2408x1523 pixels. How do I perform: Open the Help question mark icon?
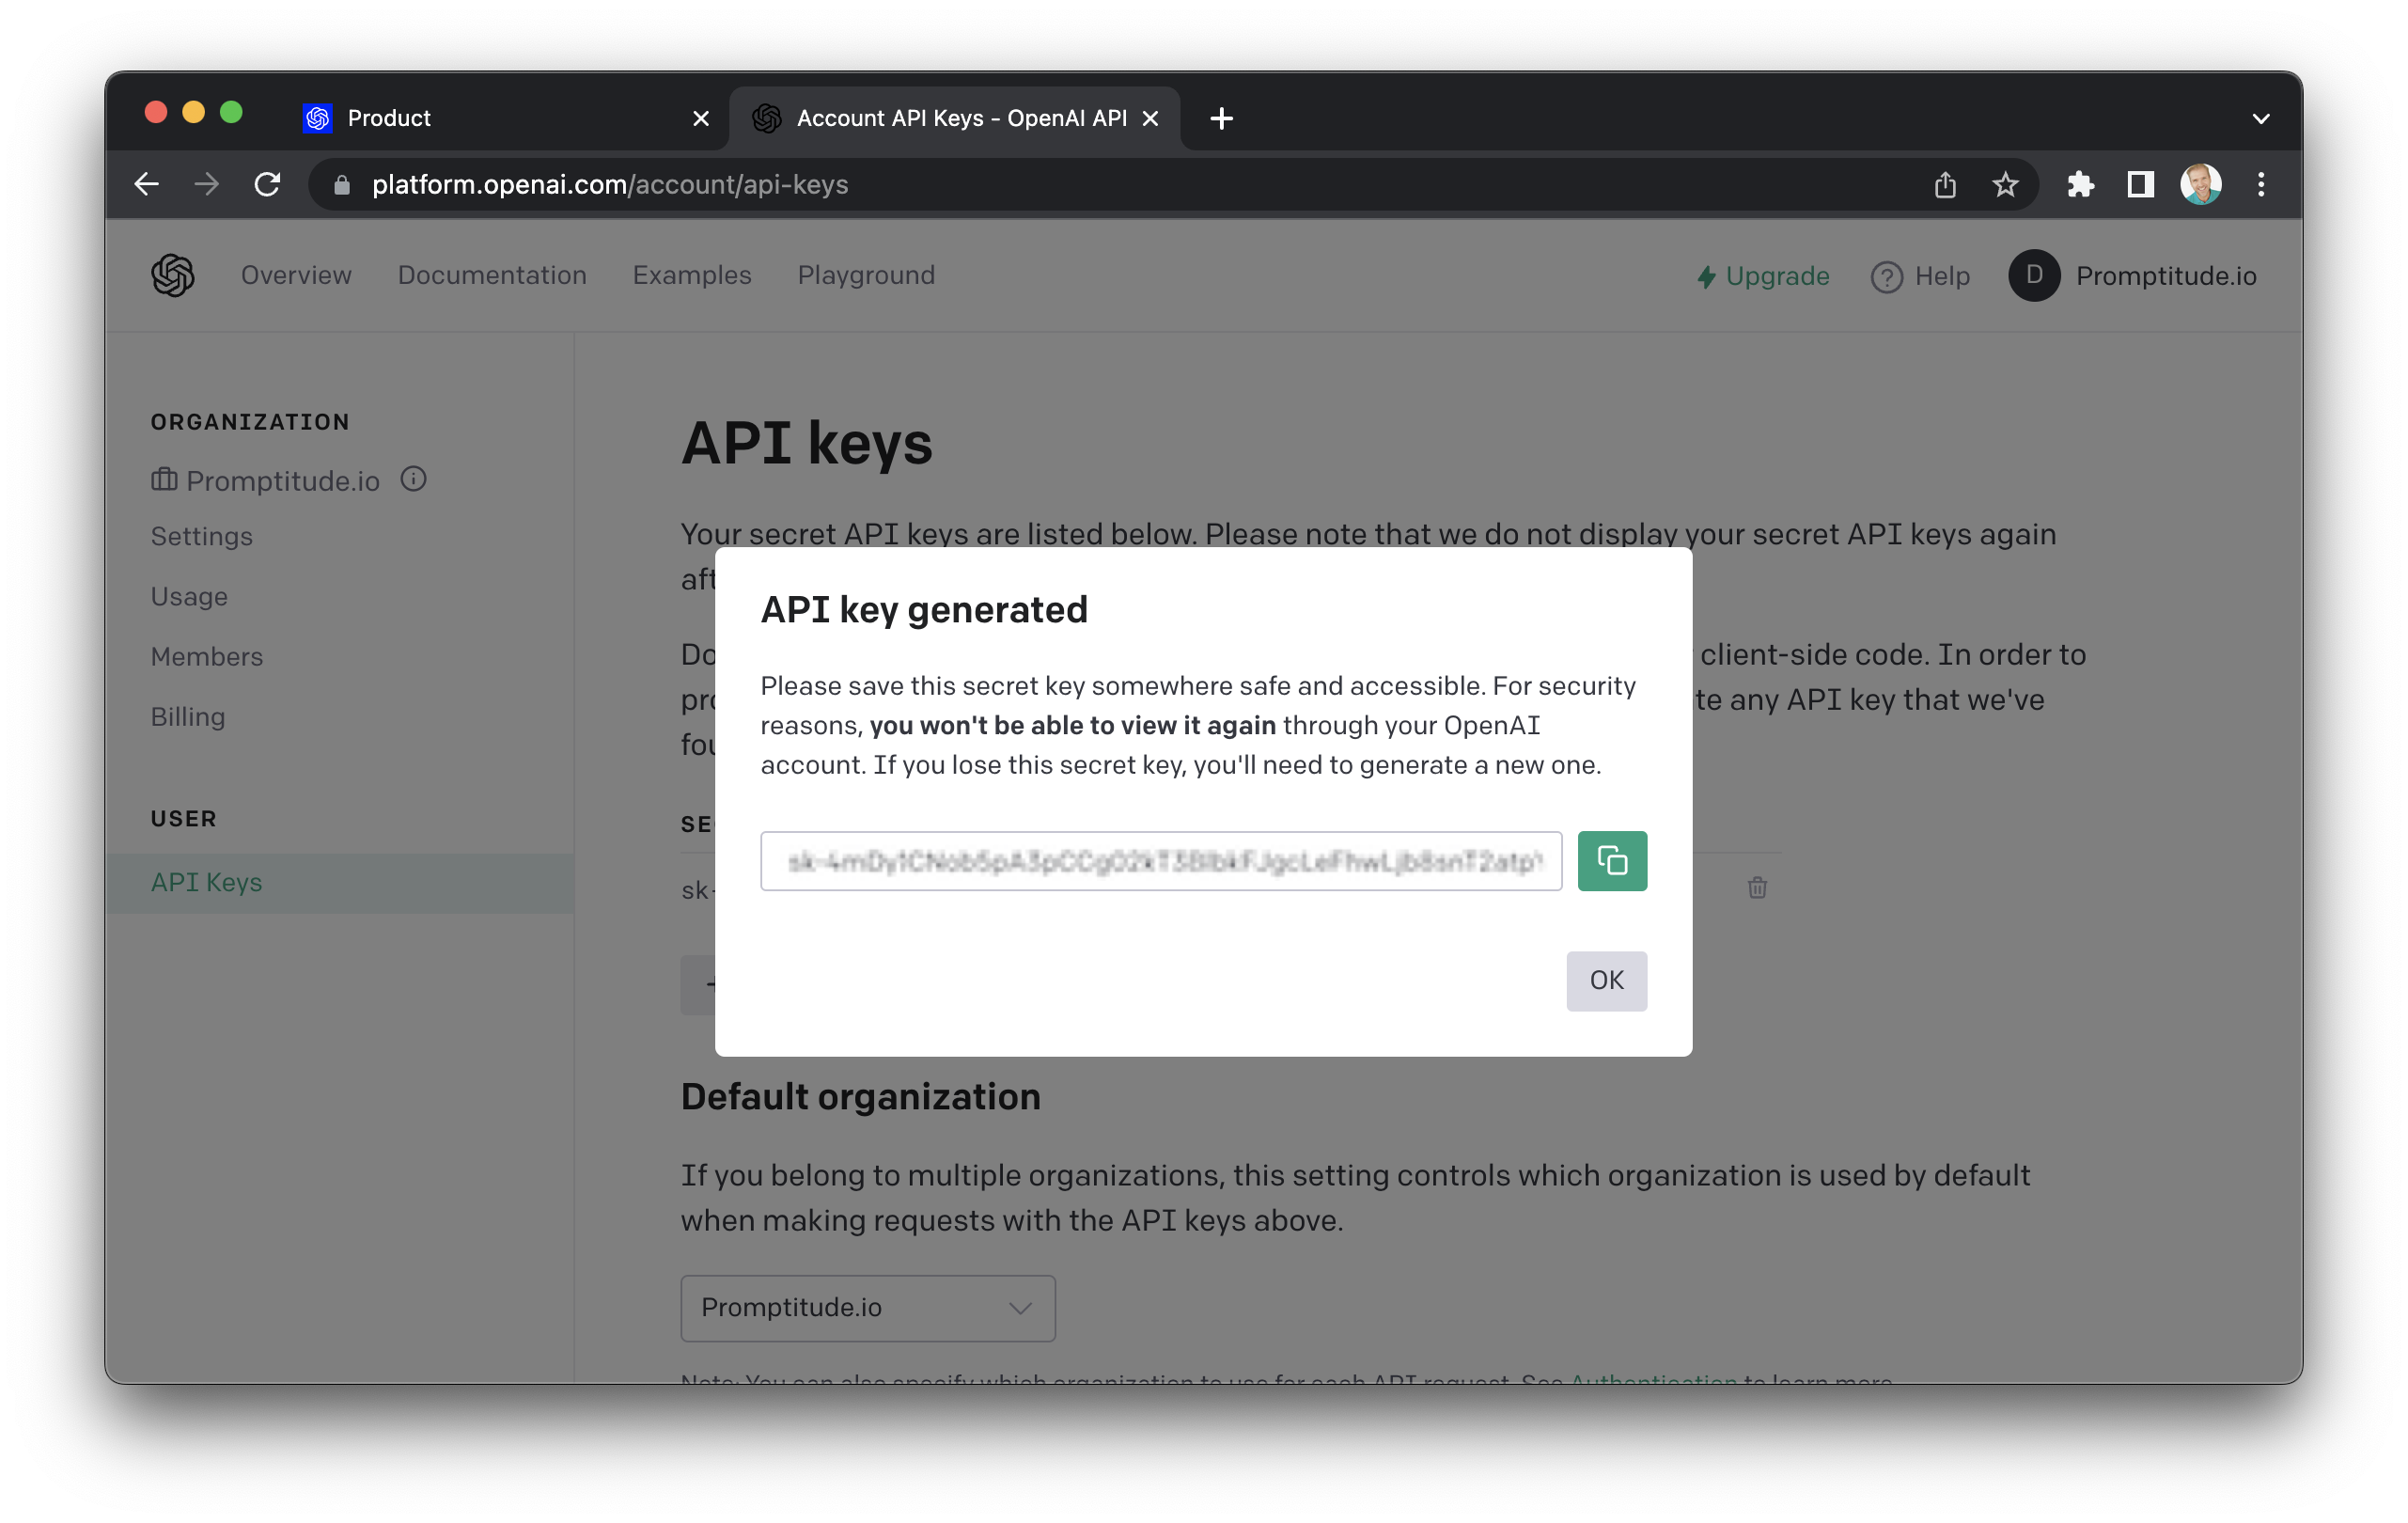1886,277
